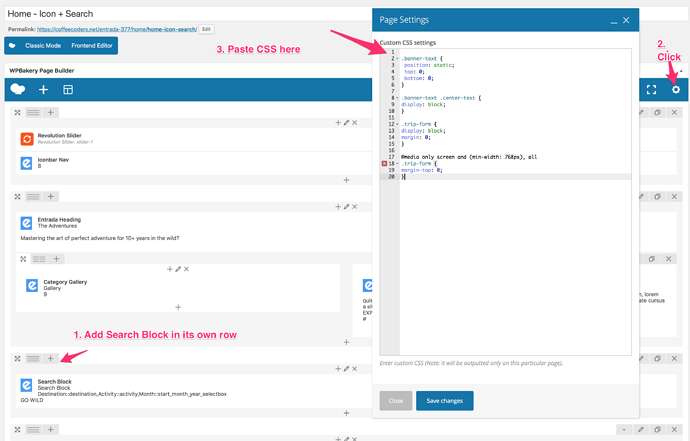Fold the .center-text block at line 8
The image size is (690, 441).
397,98
